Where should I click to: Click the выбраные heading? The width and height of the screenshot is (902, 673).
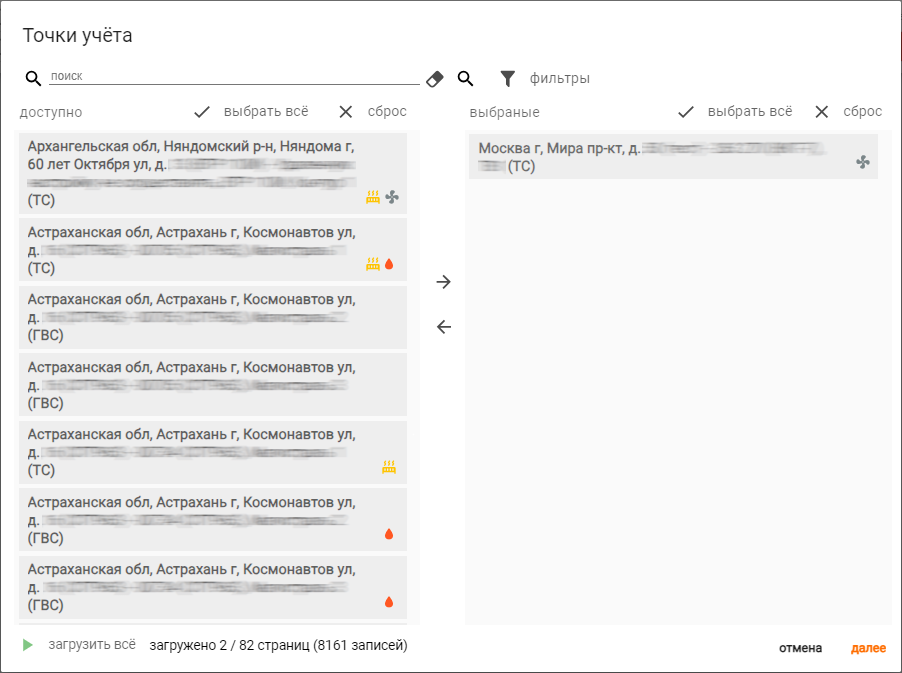pyautogui.click(x=504, y=112)
